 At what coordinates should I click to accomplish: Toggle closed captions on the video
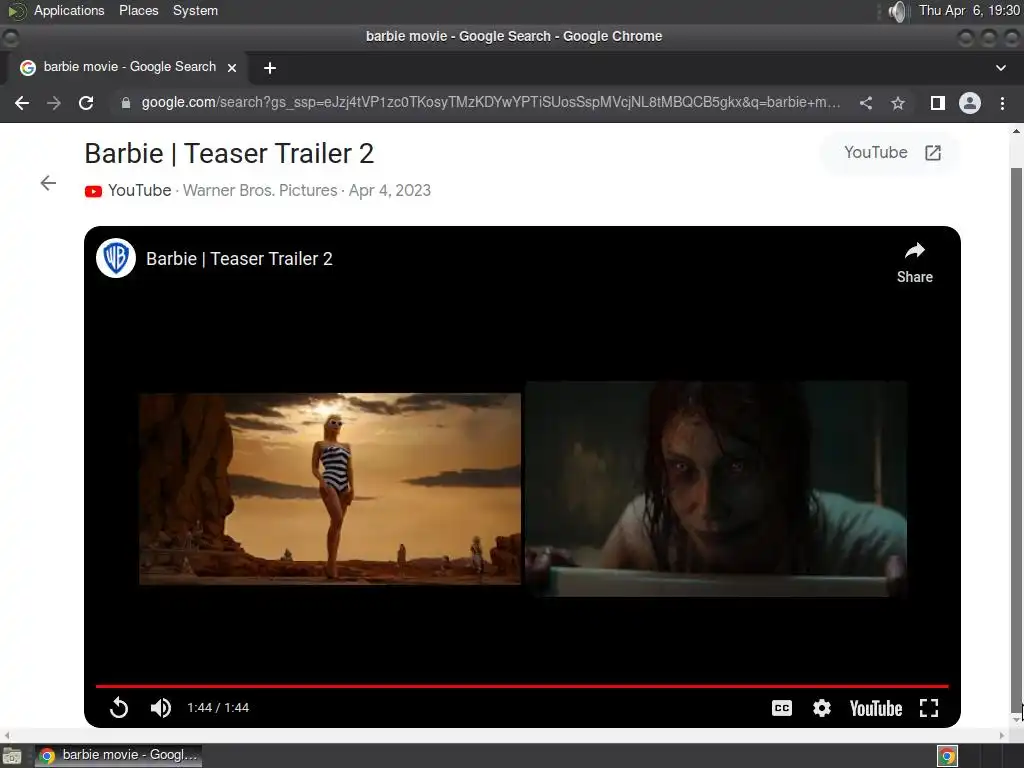(782, 708)
